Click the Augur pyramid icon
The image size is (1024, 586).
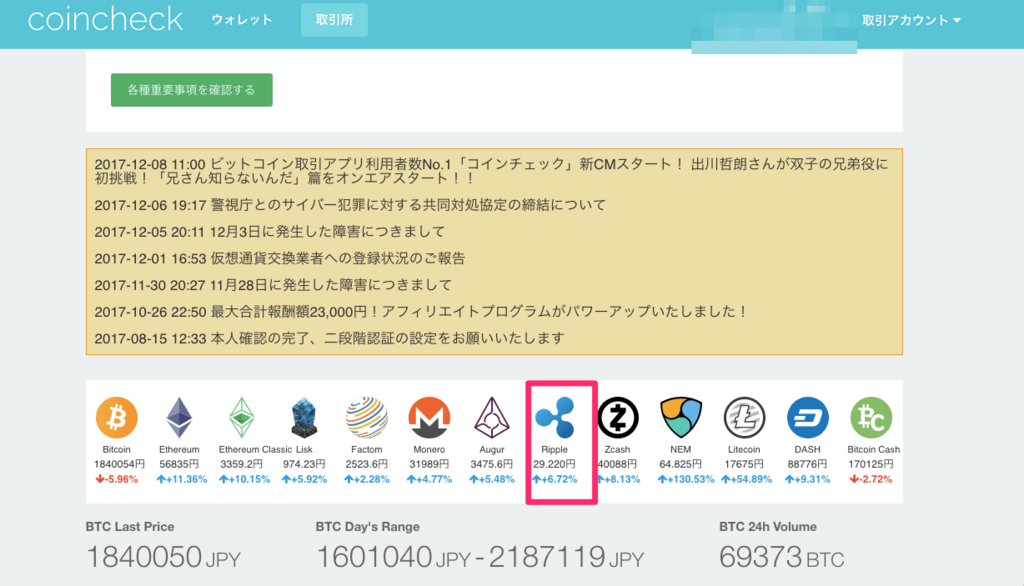[x=491, y=418]
